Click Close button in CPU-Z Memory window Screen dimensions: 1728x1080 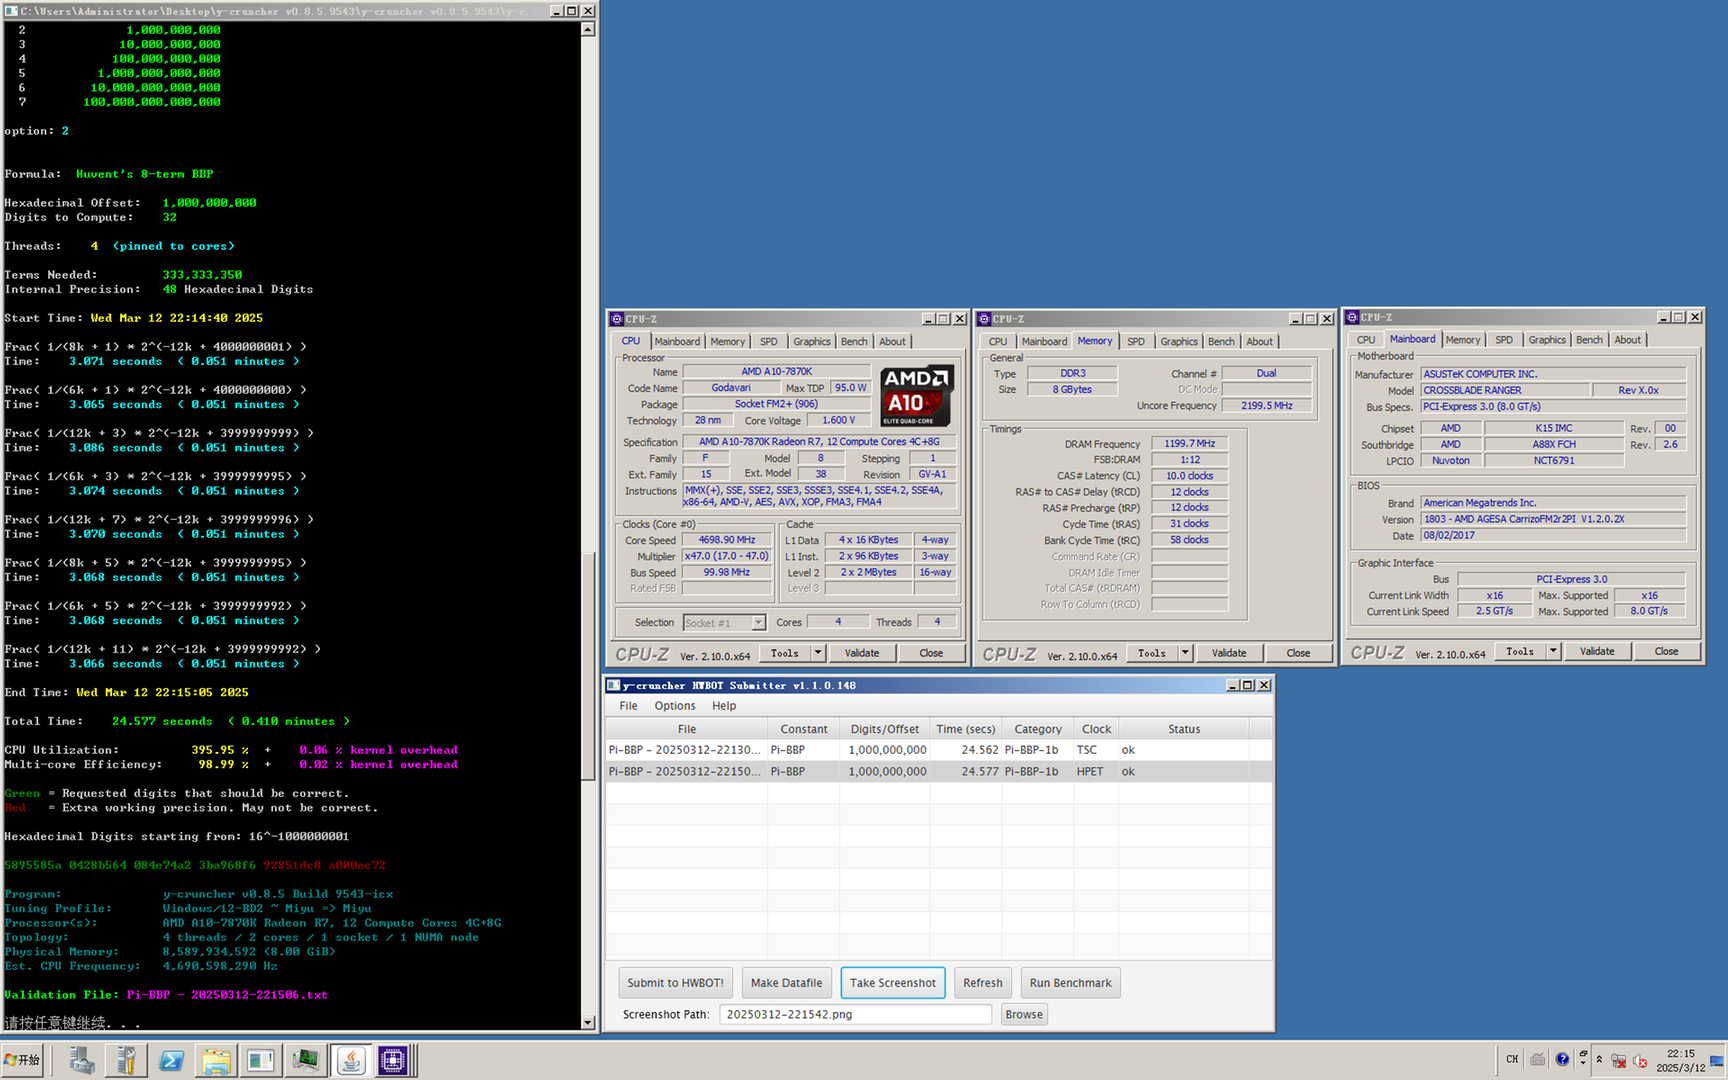coord(1298,653)
